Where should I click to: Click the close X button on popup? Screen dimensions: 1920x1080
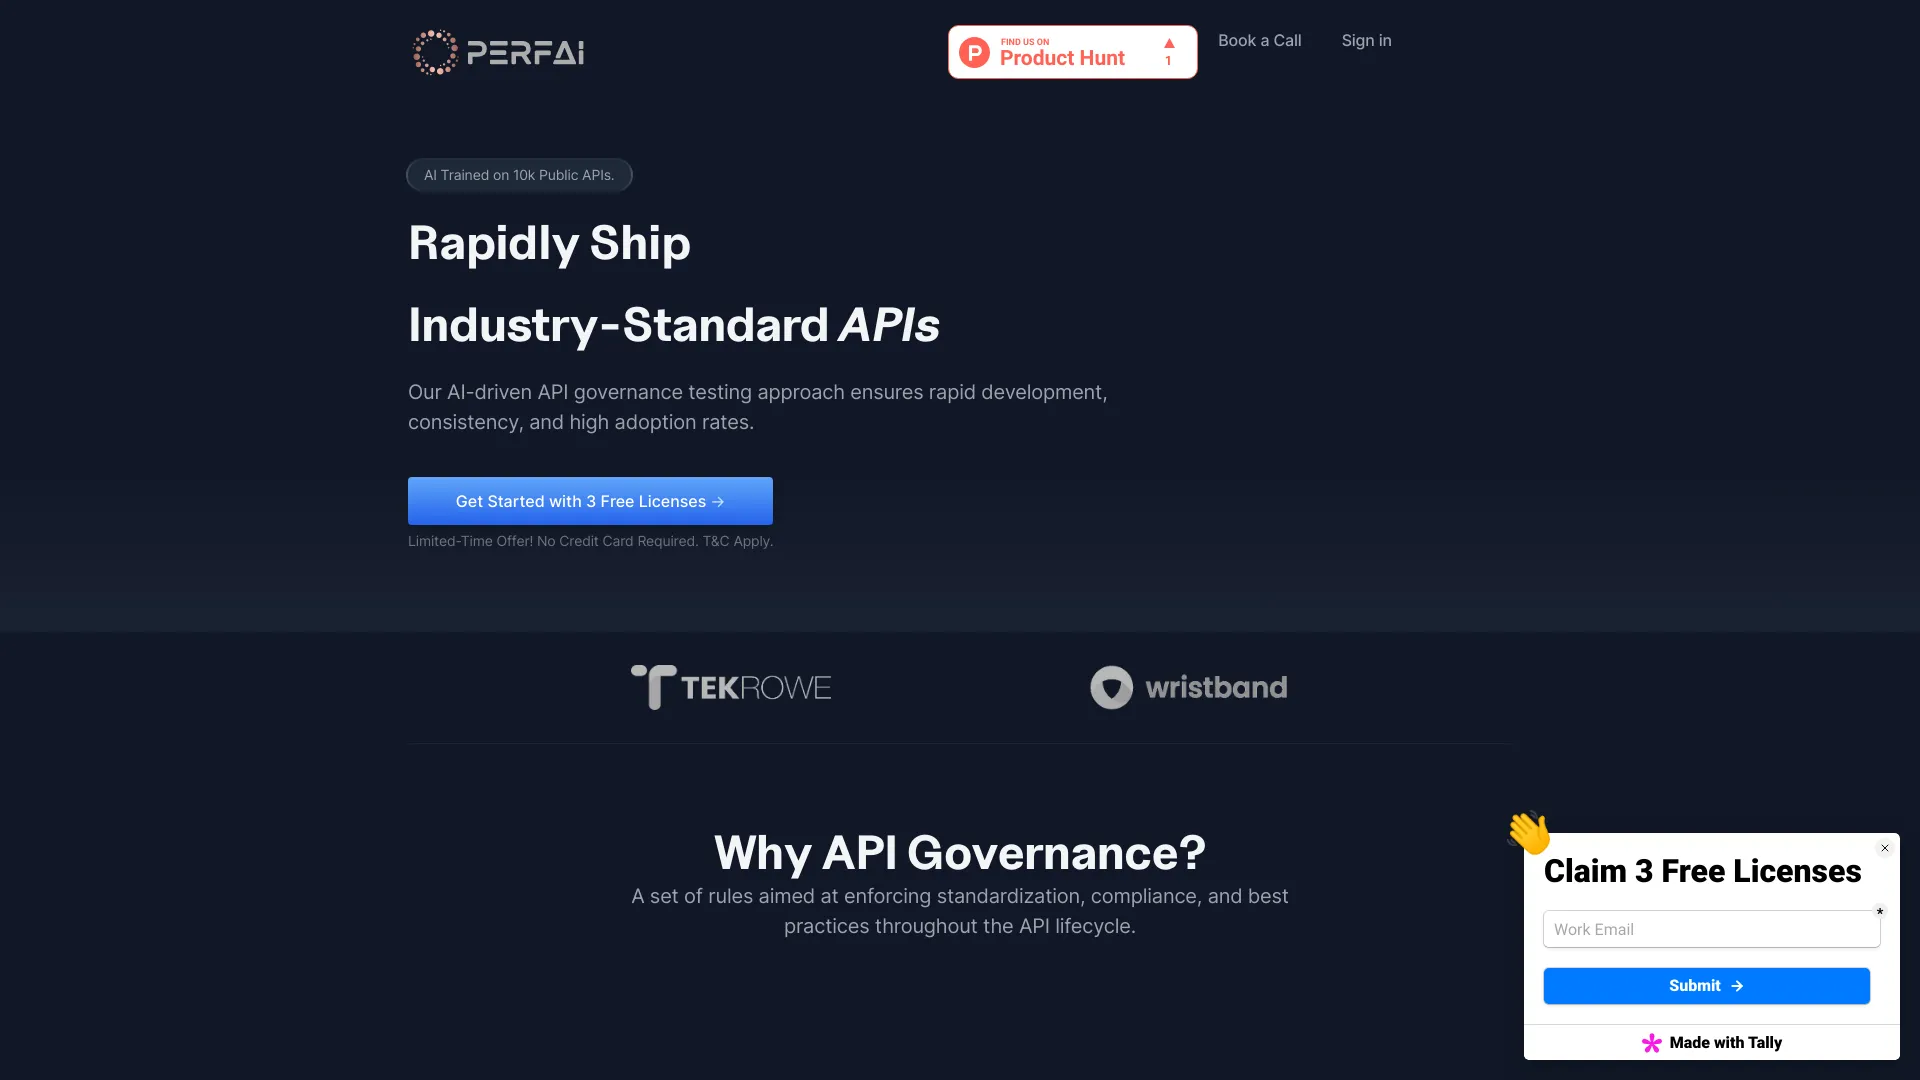tap(1884, 848)
